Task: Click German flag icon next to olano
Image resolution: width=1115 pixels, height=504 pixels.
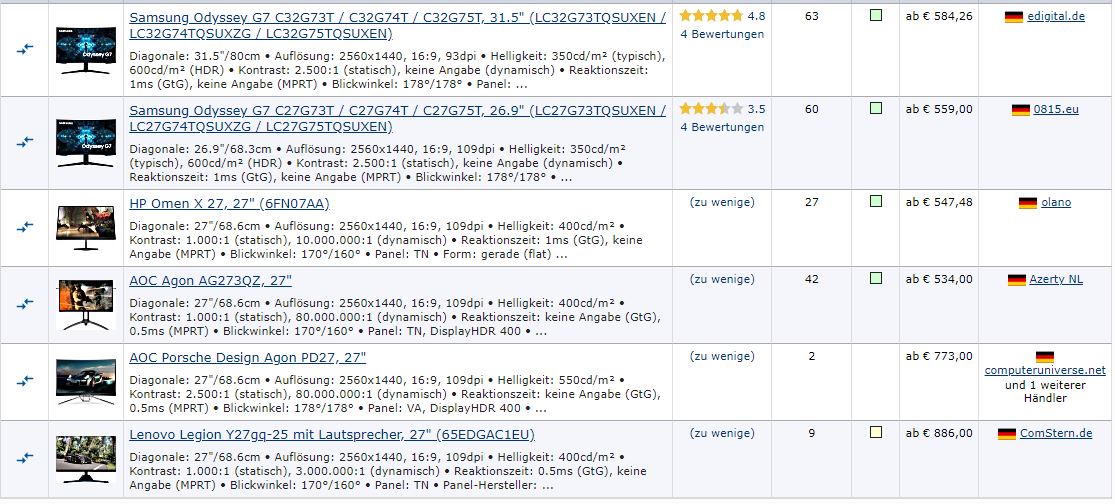Action: [x=1028, y=203]
